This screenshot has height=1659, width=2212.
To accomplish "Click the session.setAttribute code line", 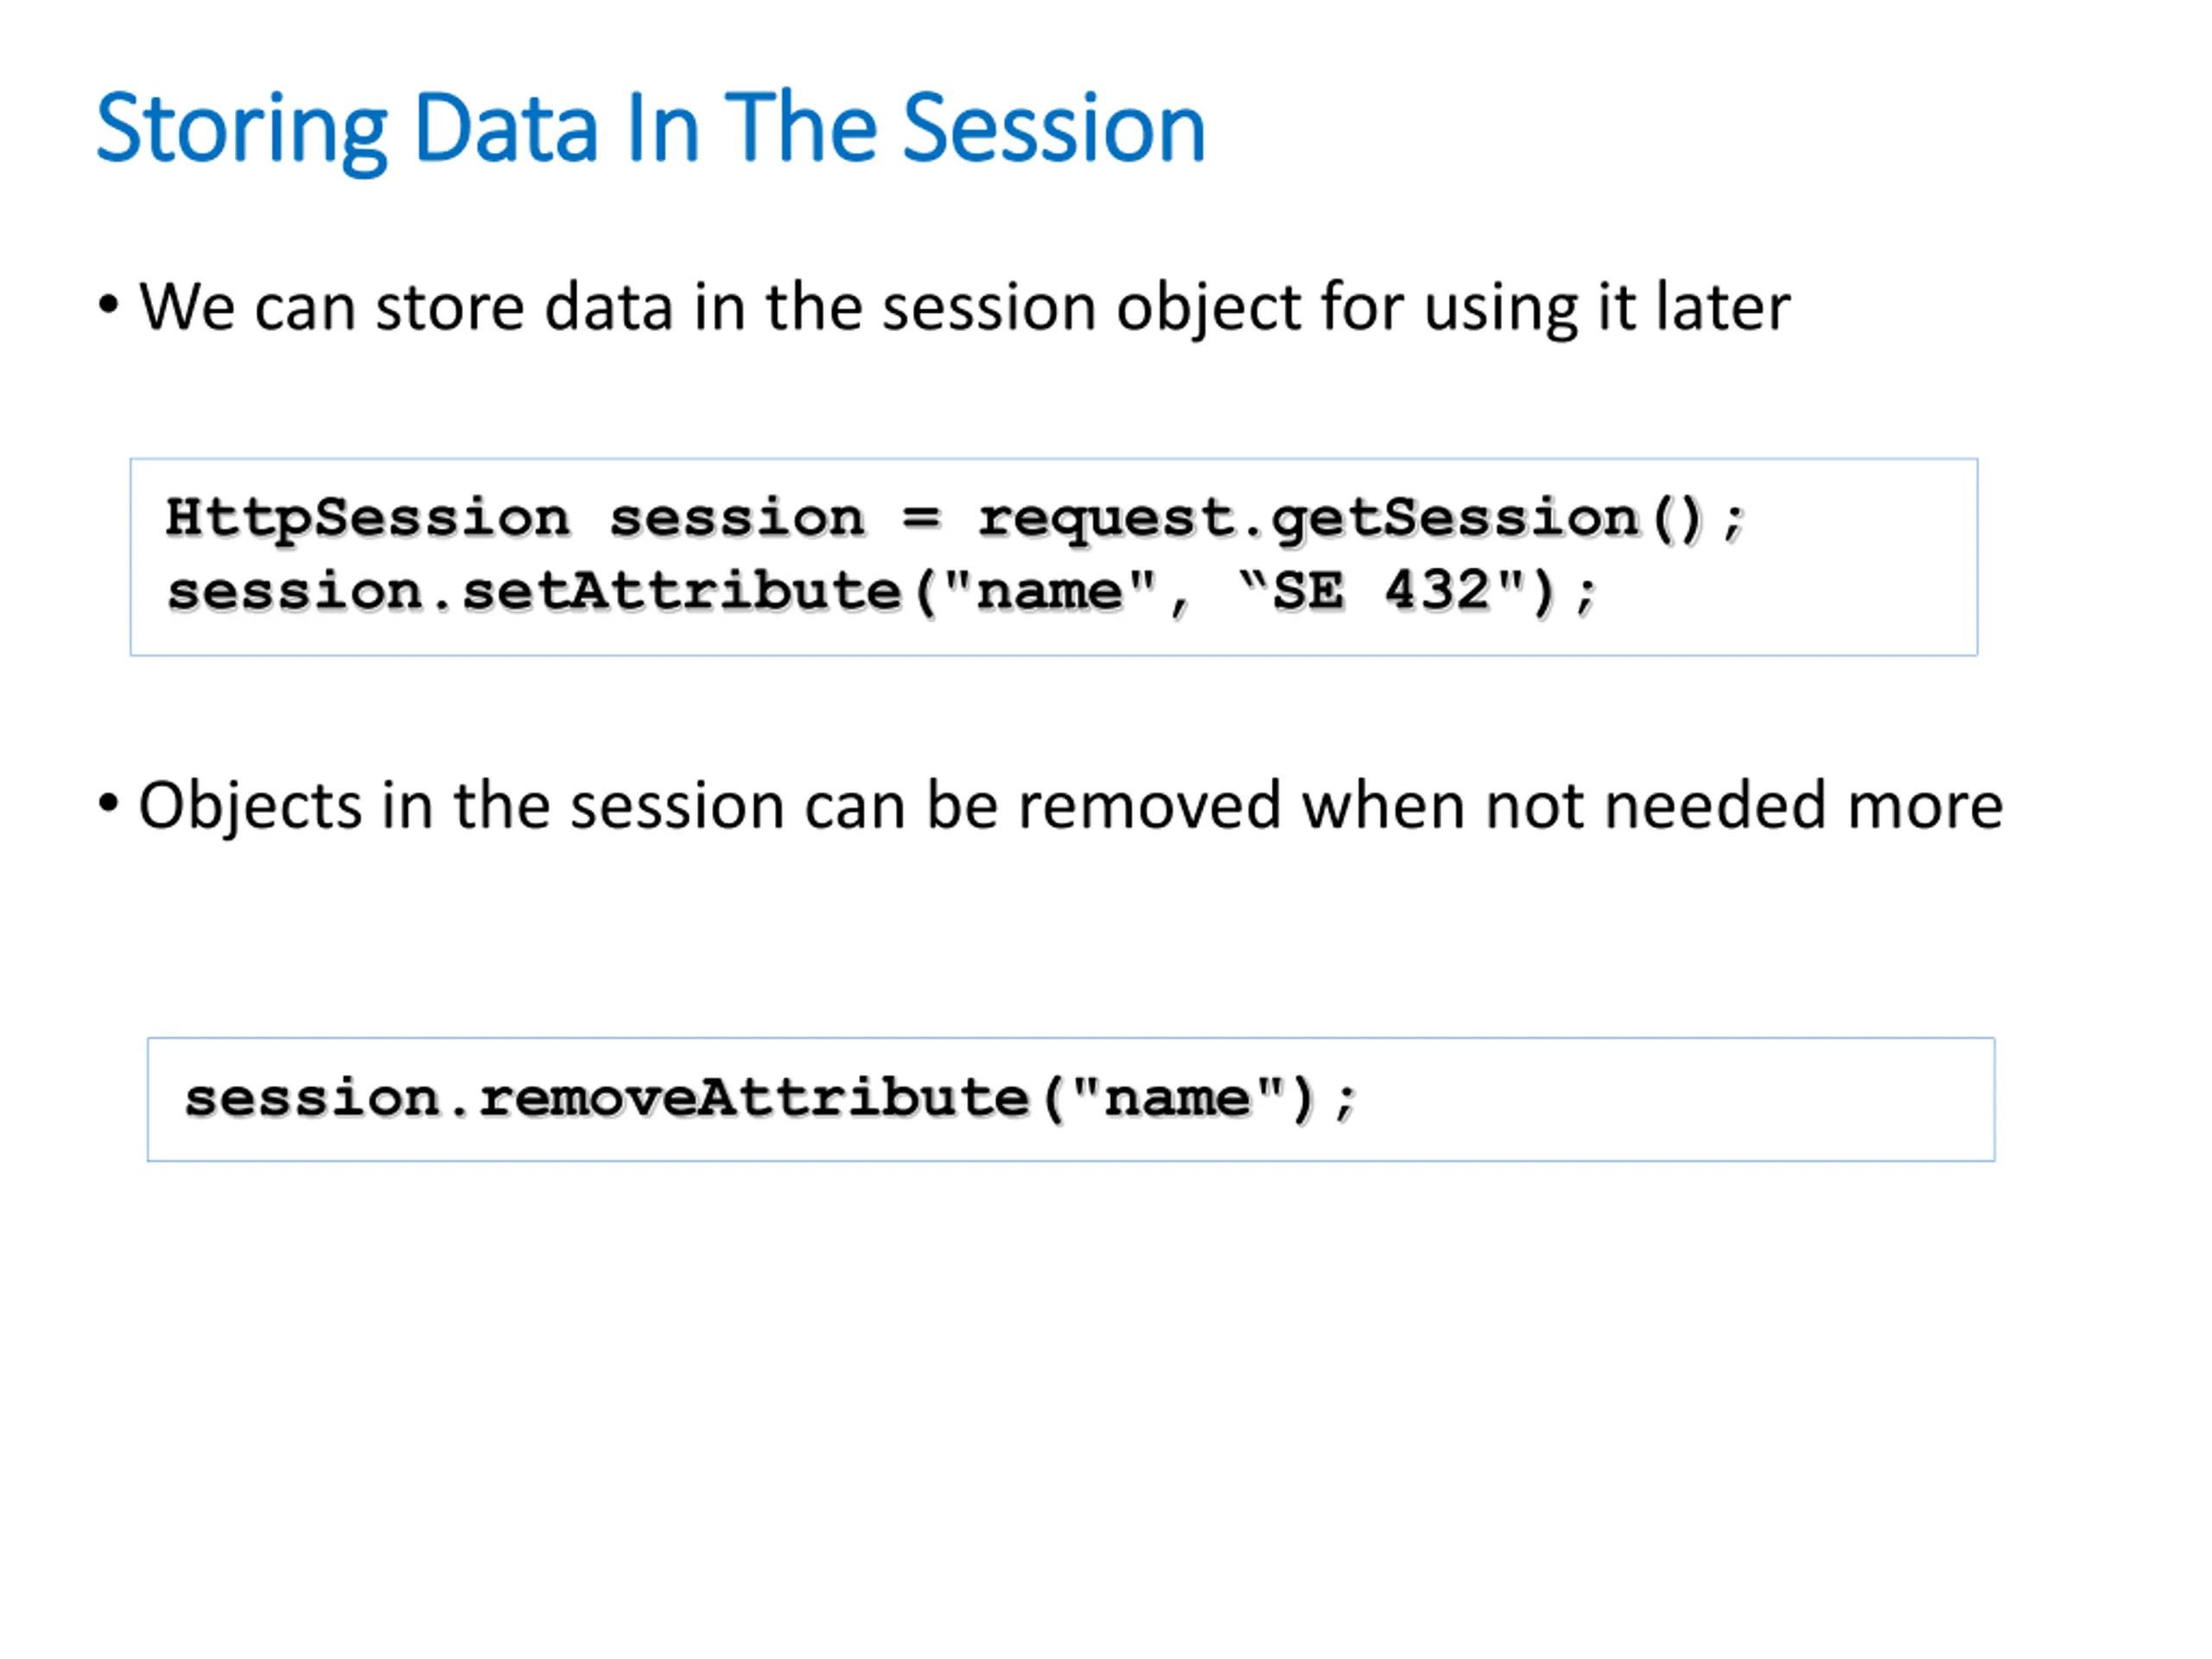I will pos(881,592).
